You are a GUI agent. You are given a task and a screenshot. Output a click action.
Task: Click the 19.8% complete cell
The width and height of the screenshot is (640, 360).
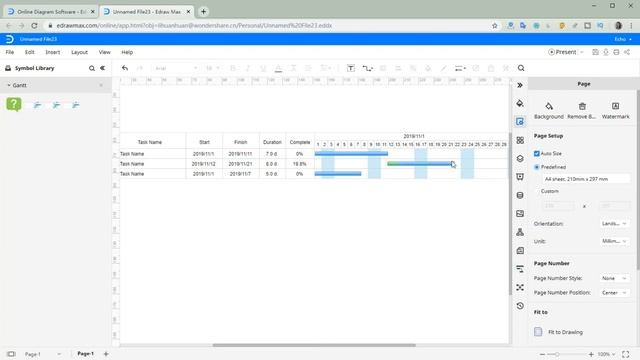(300, 164)
